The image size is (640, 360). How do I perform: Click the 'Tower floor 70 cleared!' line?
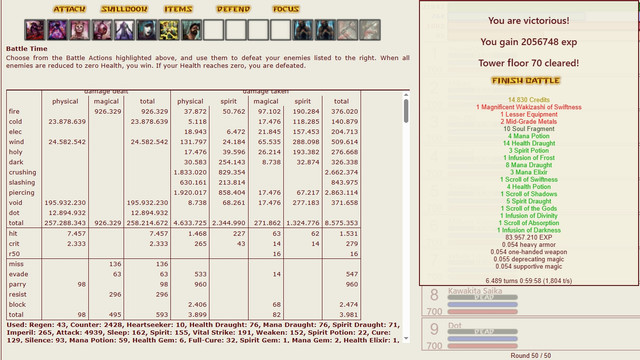point(529,63)
